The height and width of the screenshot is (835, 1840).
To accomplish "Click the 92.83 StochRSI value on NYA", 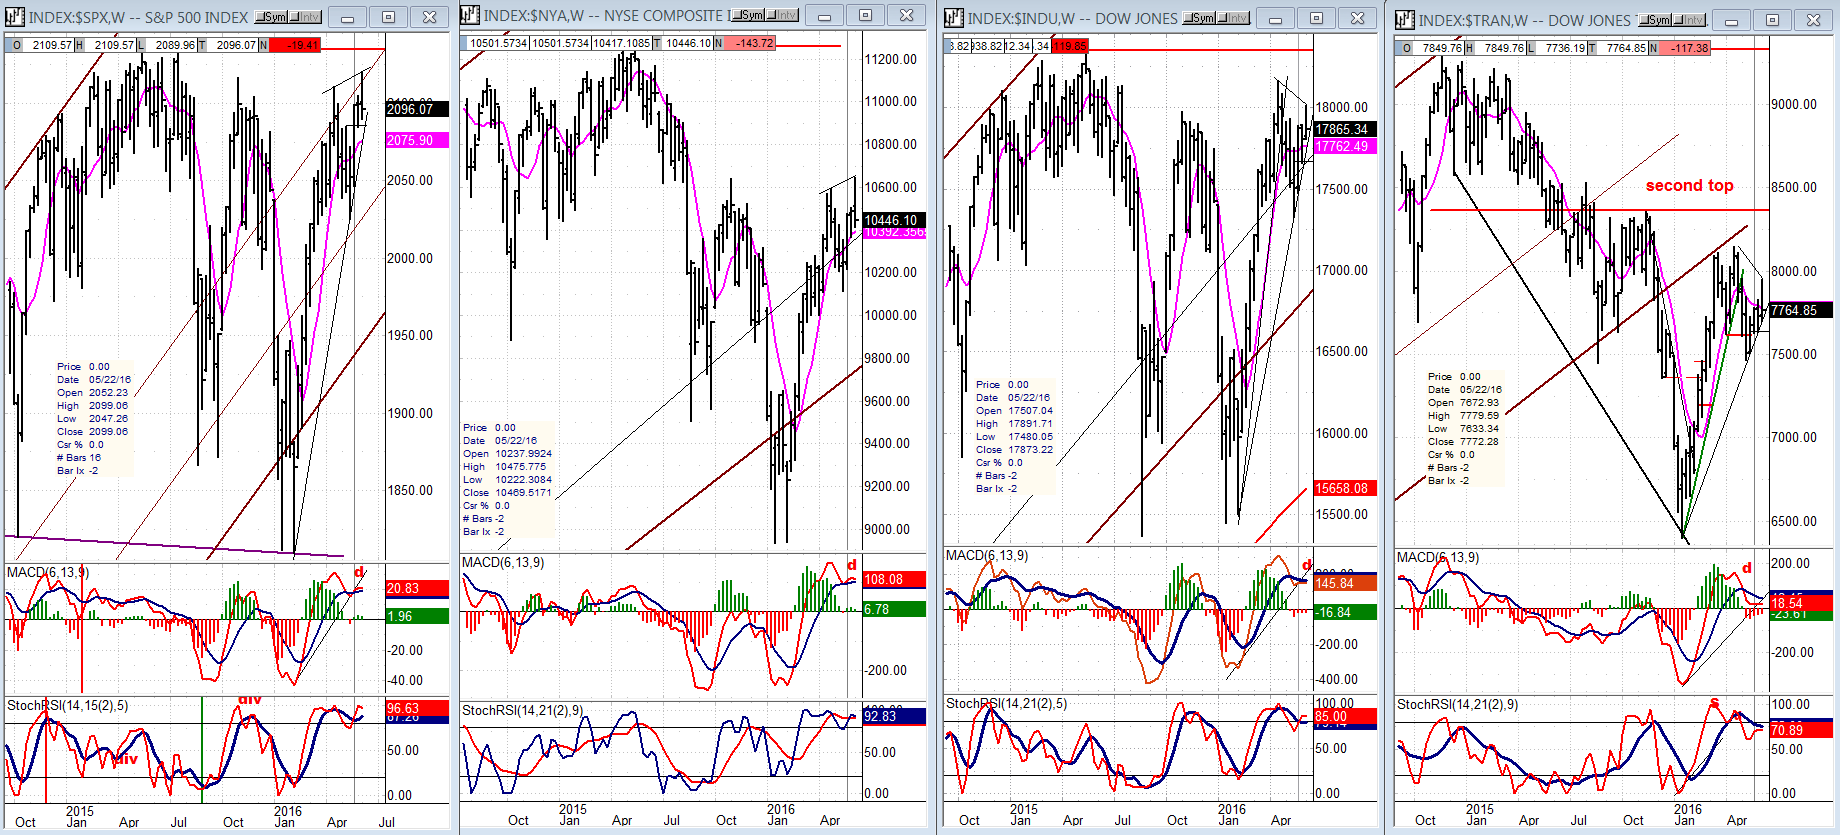I will point(895,716).
